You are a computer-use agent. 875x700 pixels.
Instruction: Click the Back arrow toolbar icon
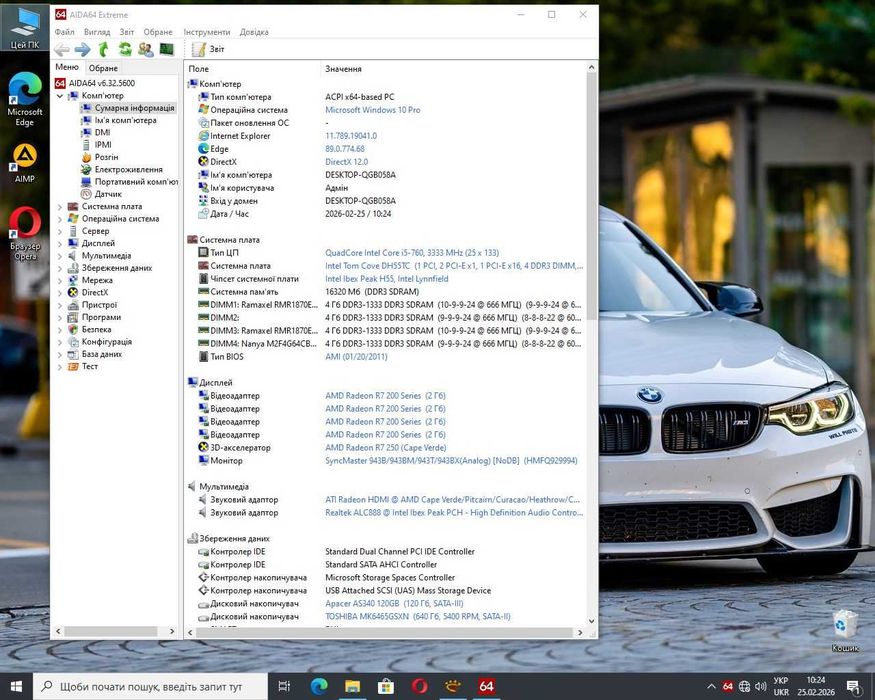pyautogui.click(x=61, y=50)
